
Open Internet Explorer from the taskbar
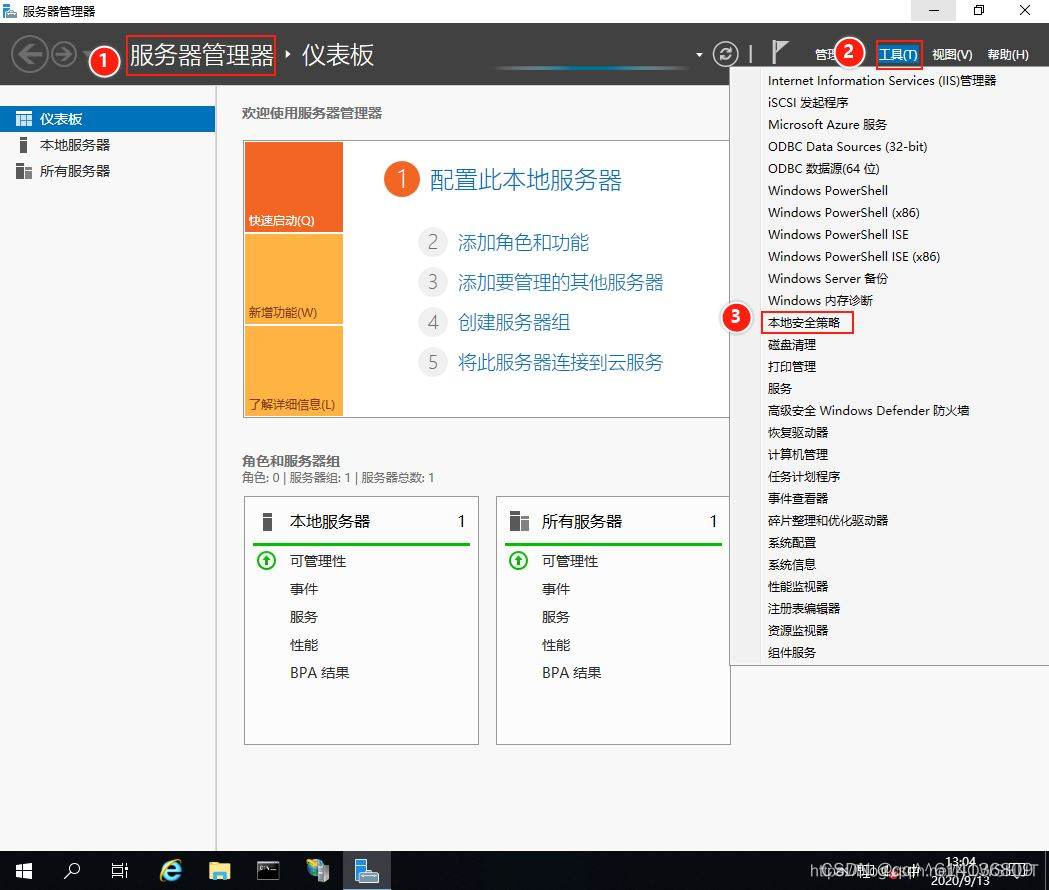pos(170,870)
